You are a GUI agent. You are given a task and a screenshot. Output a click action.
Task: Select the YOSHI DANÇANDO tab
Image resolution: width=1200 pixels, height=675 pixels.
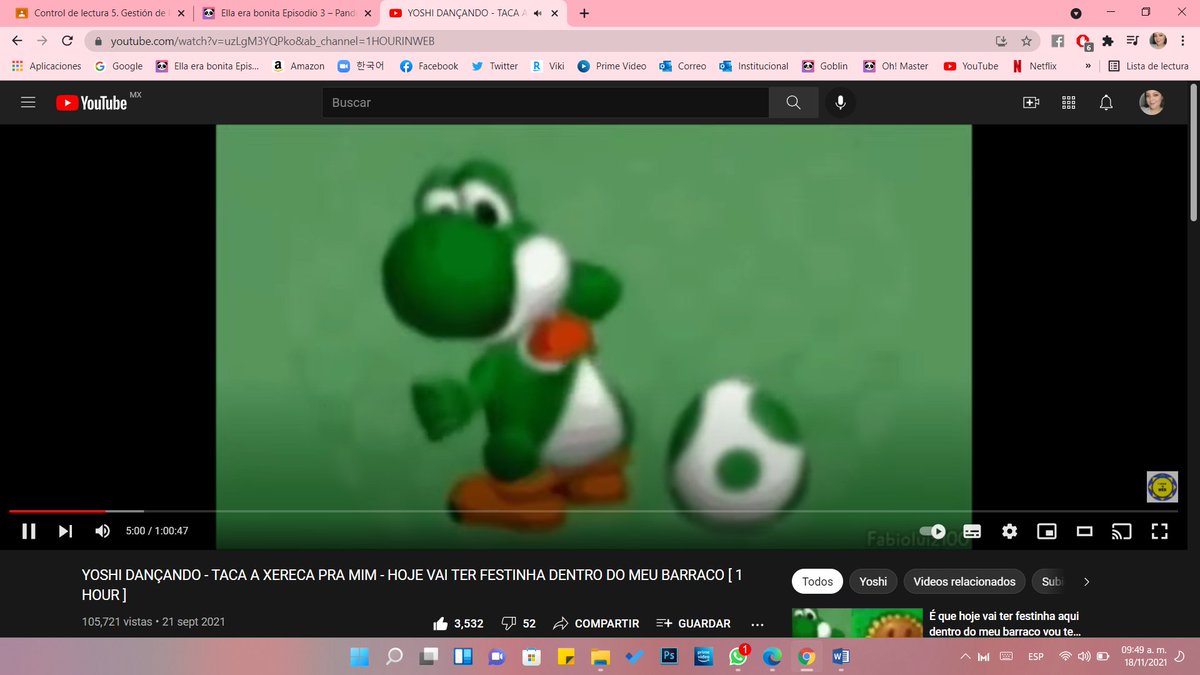tap(474, 13)
